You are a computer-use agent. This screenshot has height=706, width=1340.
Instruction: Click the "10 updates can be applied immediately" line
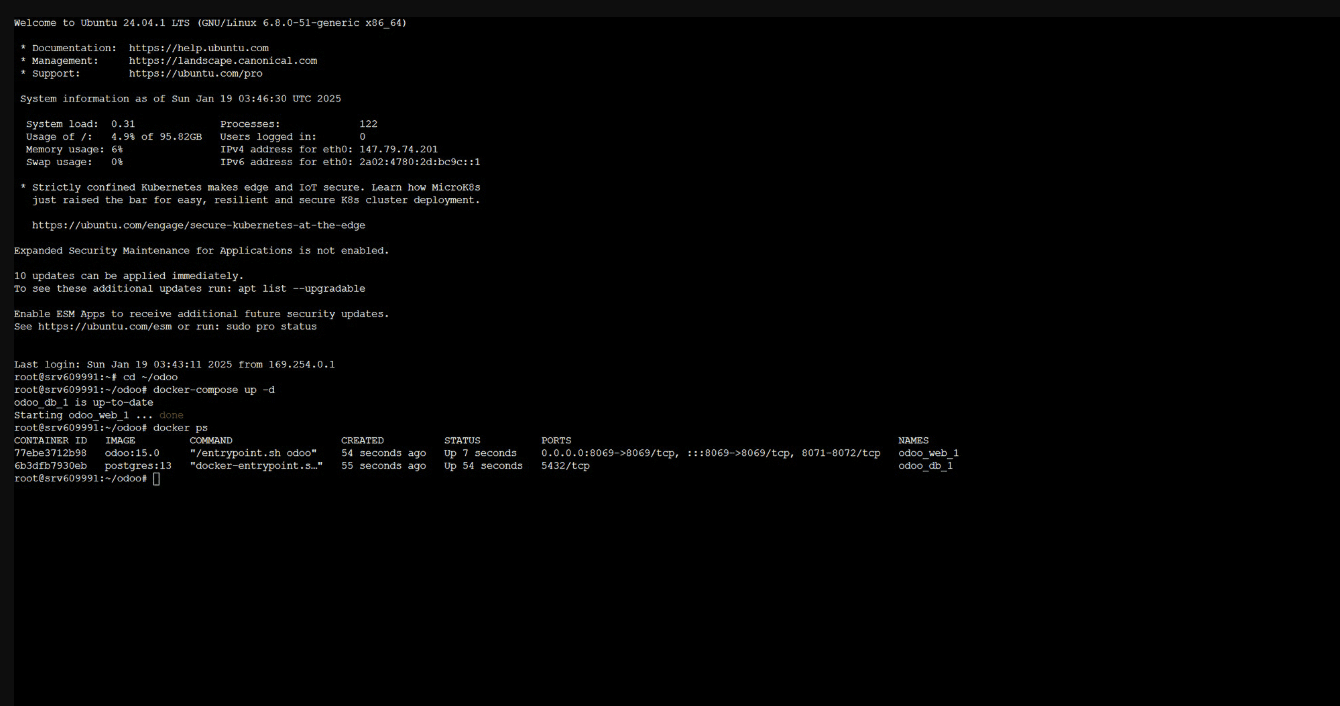pyautogui.click(x=129, y=276)
